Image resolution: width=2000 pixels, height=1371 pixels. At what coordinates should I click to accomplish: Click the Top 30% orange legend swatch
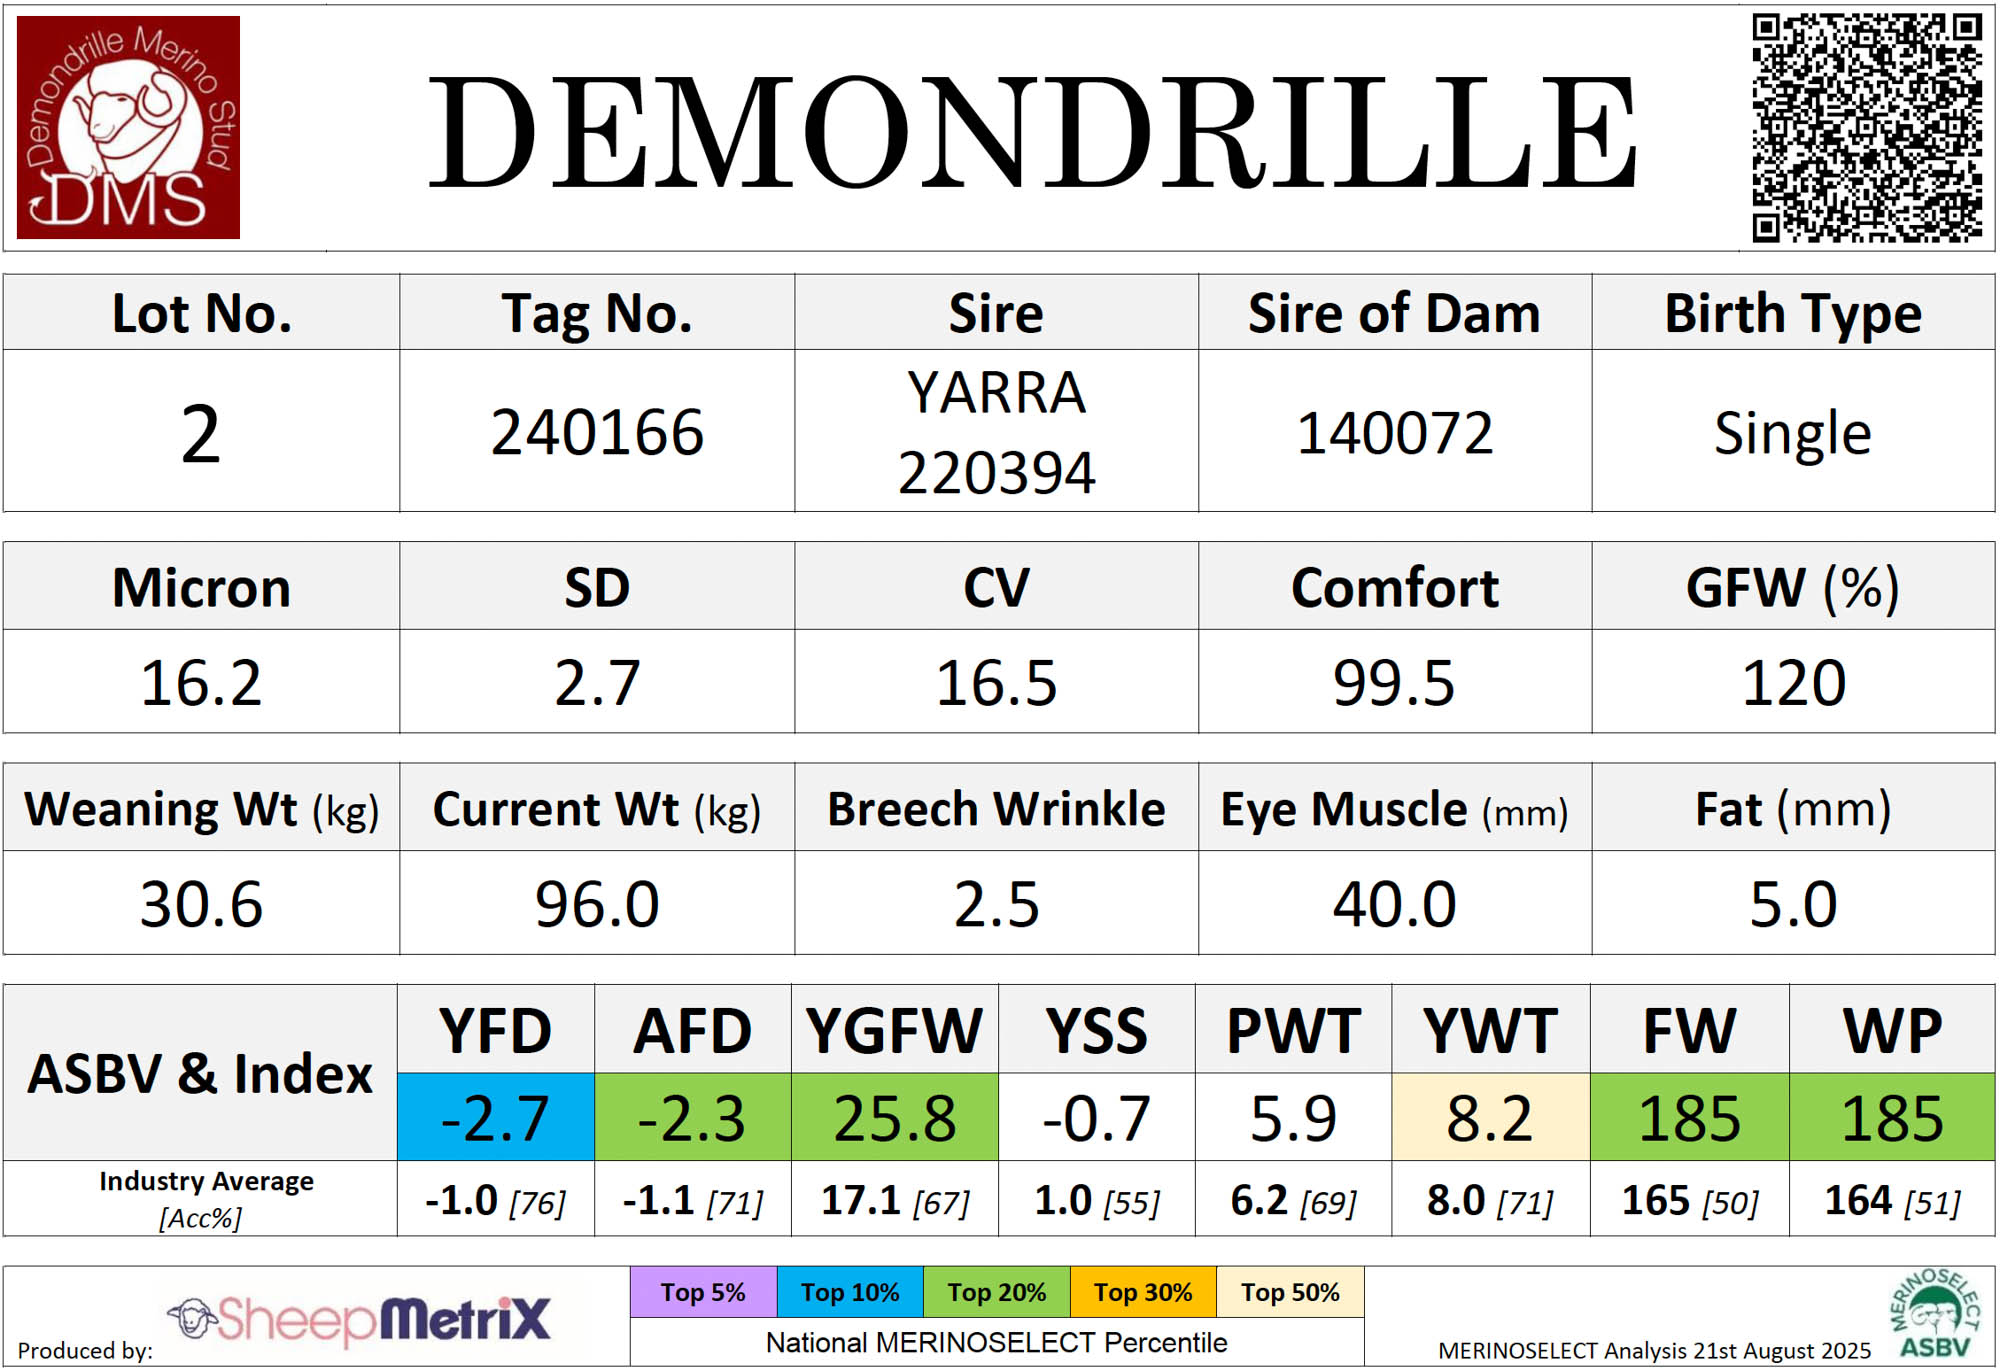1143,1292
